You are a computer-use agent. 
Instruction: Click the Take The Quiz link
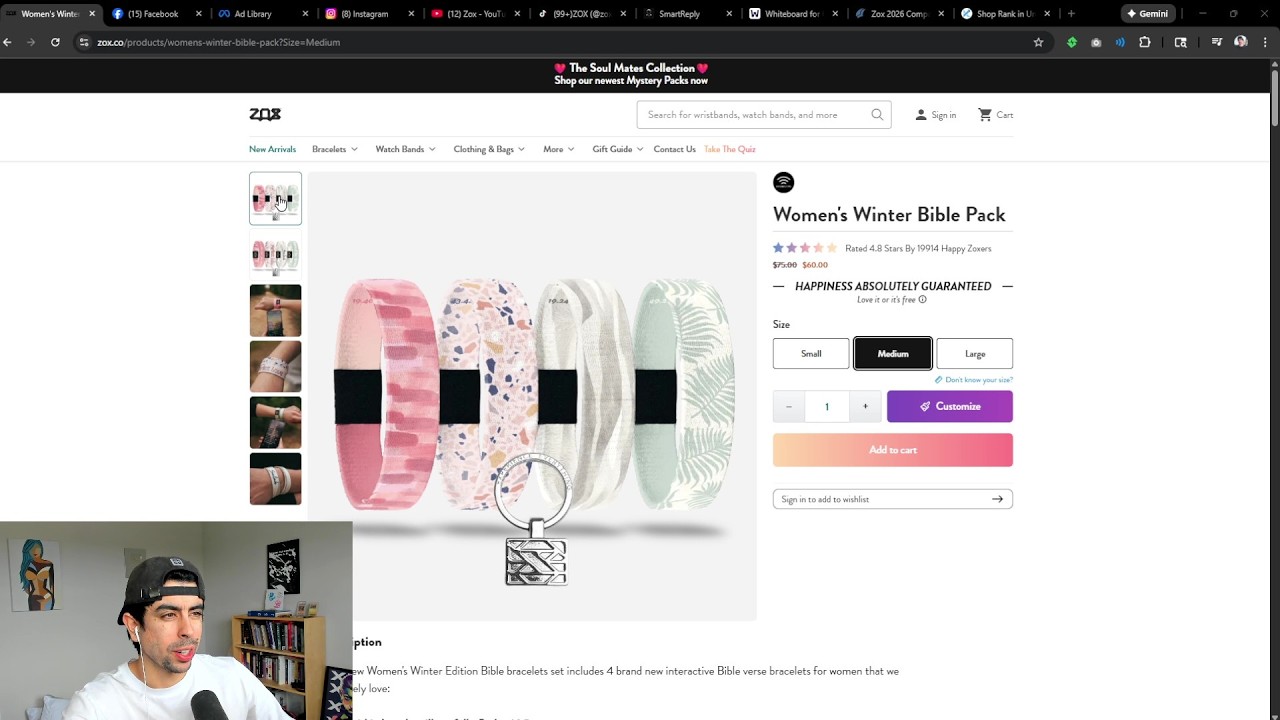[x=730, y=149]
